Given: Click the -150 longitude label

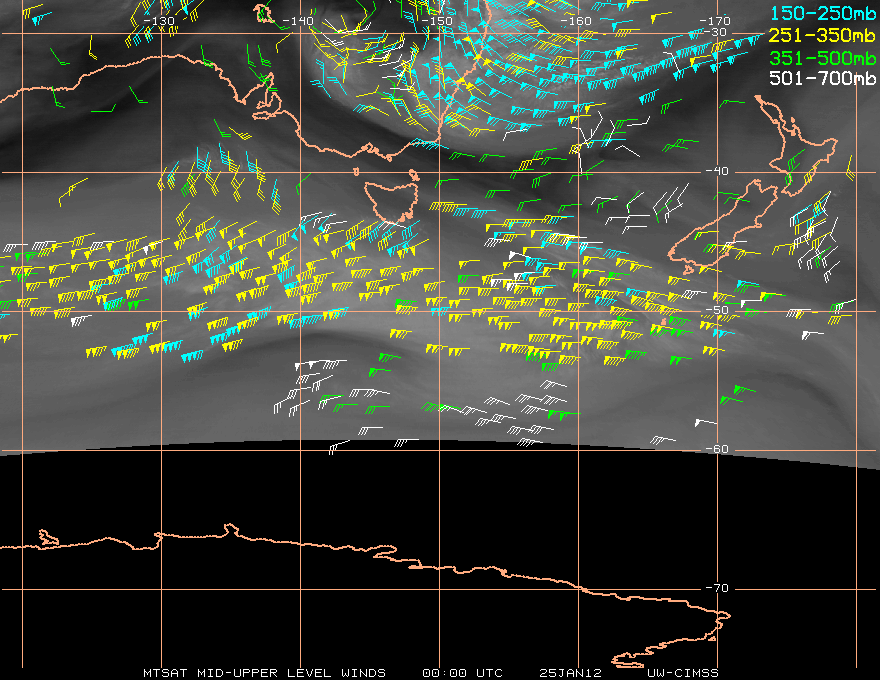Looking at the screenshot, I should (x=436, y=21).
